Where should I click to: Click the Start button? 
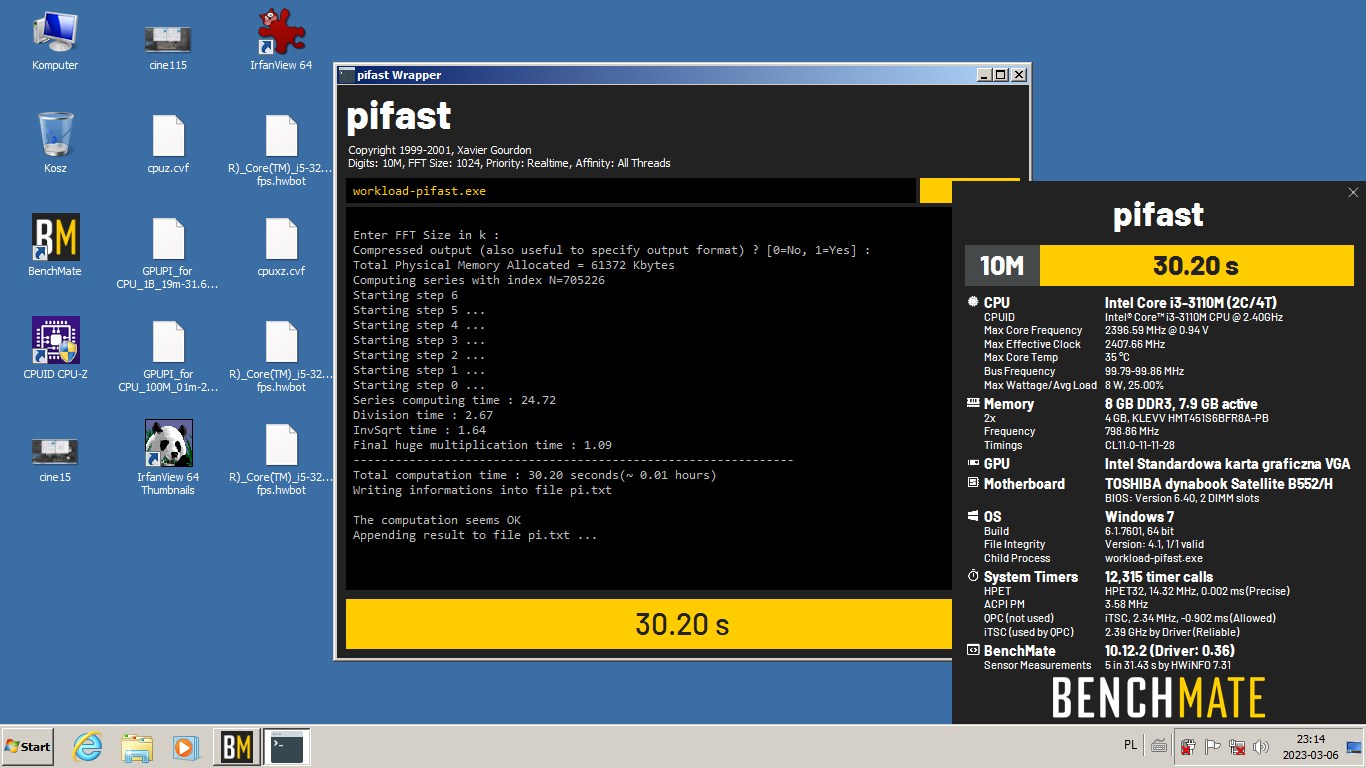pos(28,747)
